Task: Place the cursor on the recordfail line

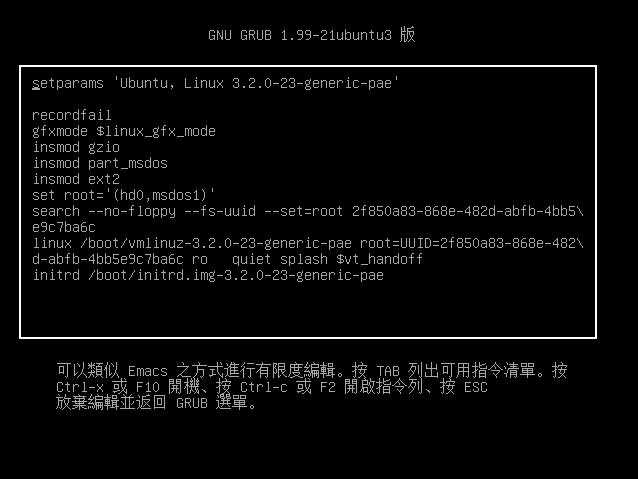Action: [x=72, y=115]
